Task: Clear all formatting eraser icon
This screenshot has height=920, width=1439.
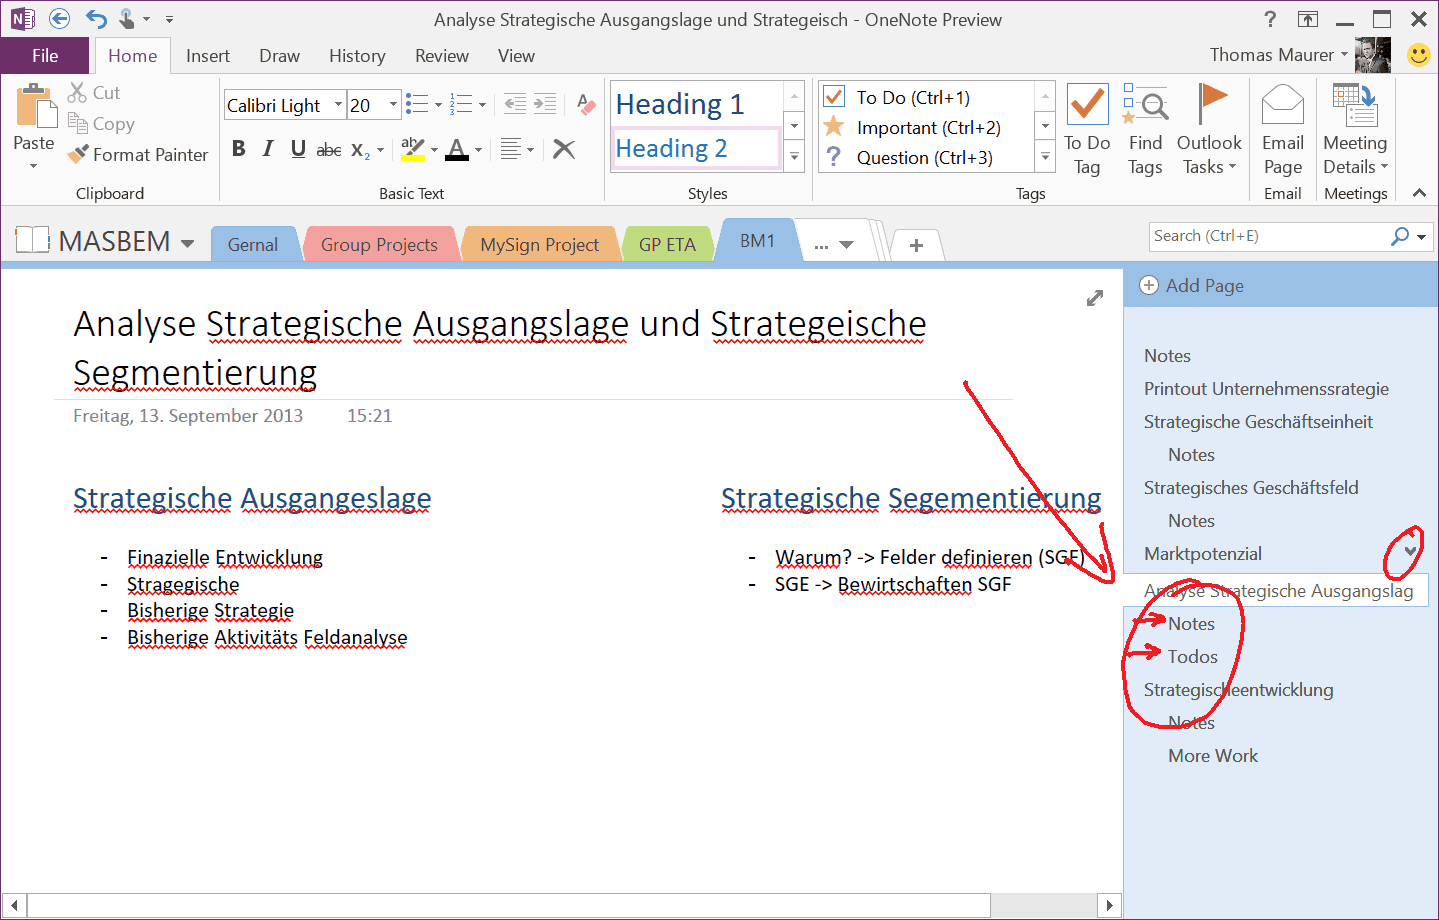Action: (586, 103)
